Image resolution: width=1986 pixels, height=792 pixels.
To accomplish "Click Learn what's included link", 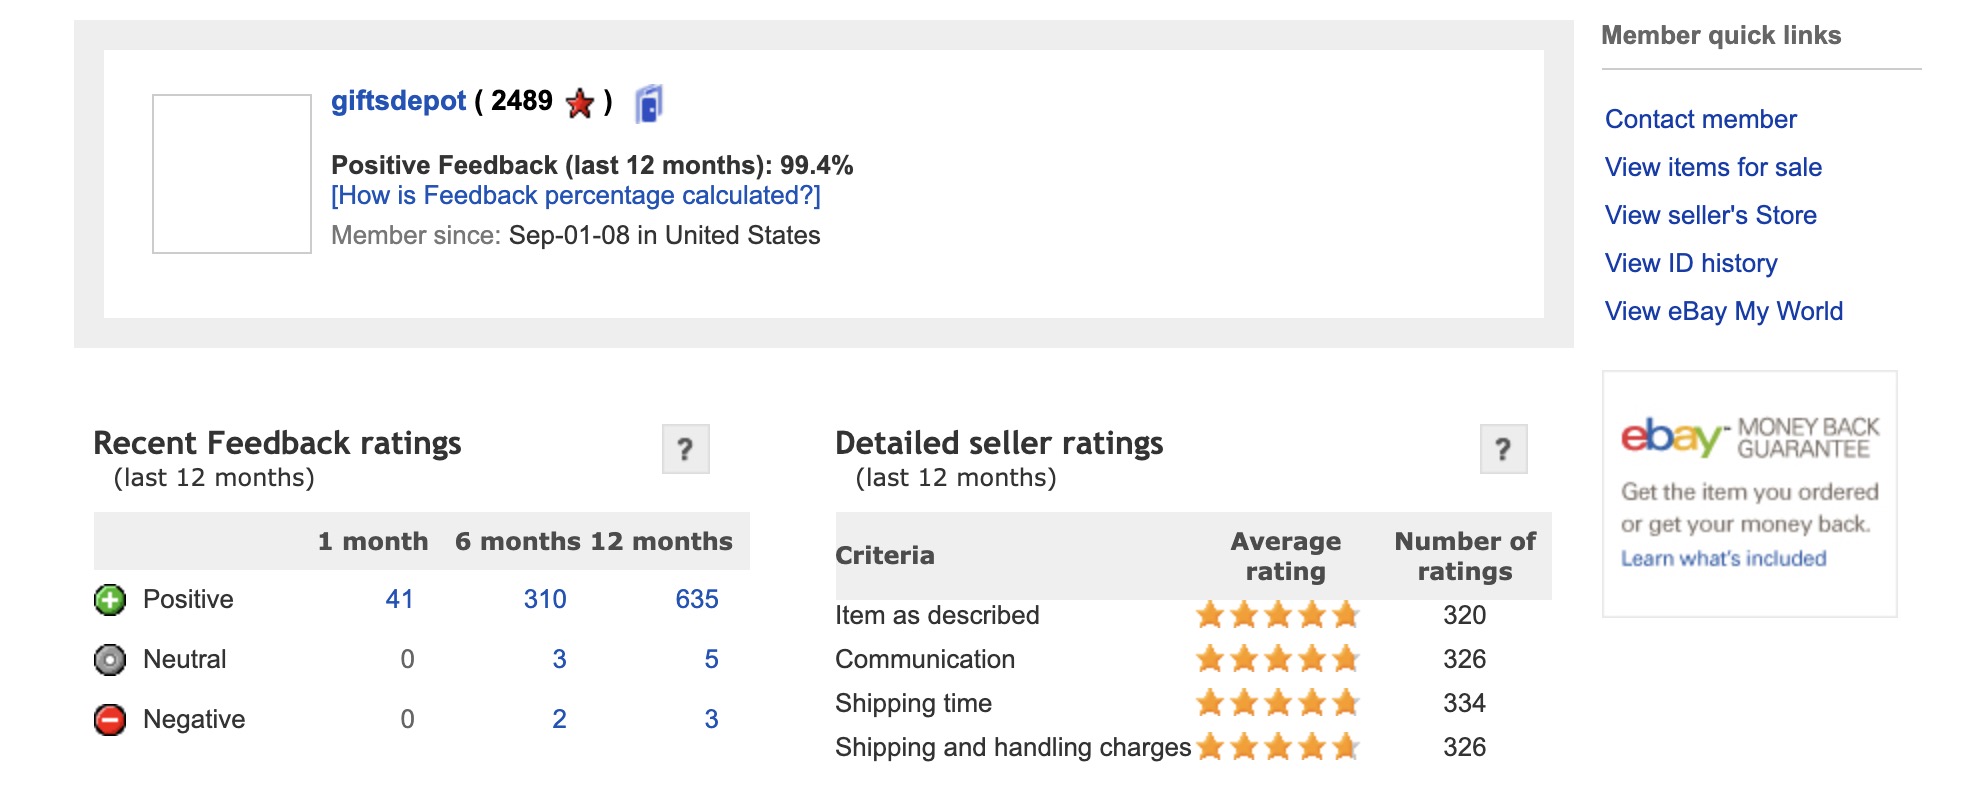I will click(1723, 559).
